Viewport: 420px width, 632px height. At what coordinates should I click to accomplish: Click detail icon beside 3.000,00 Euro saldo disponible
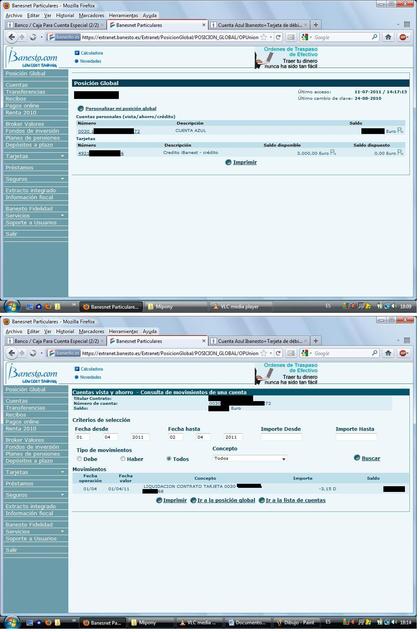[x=333, y=152]
